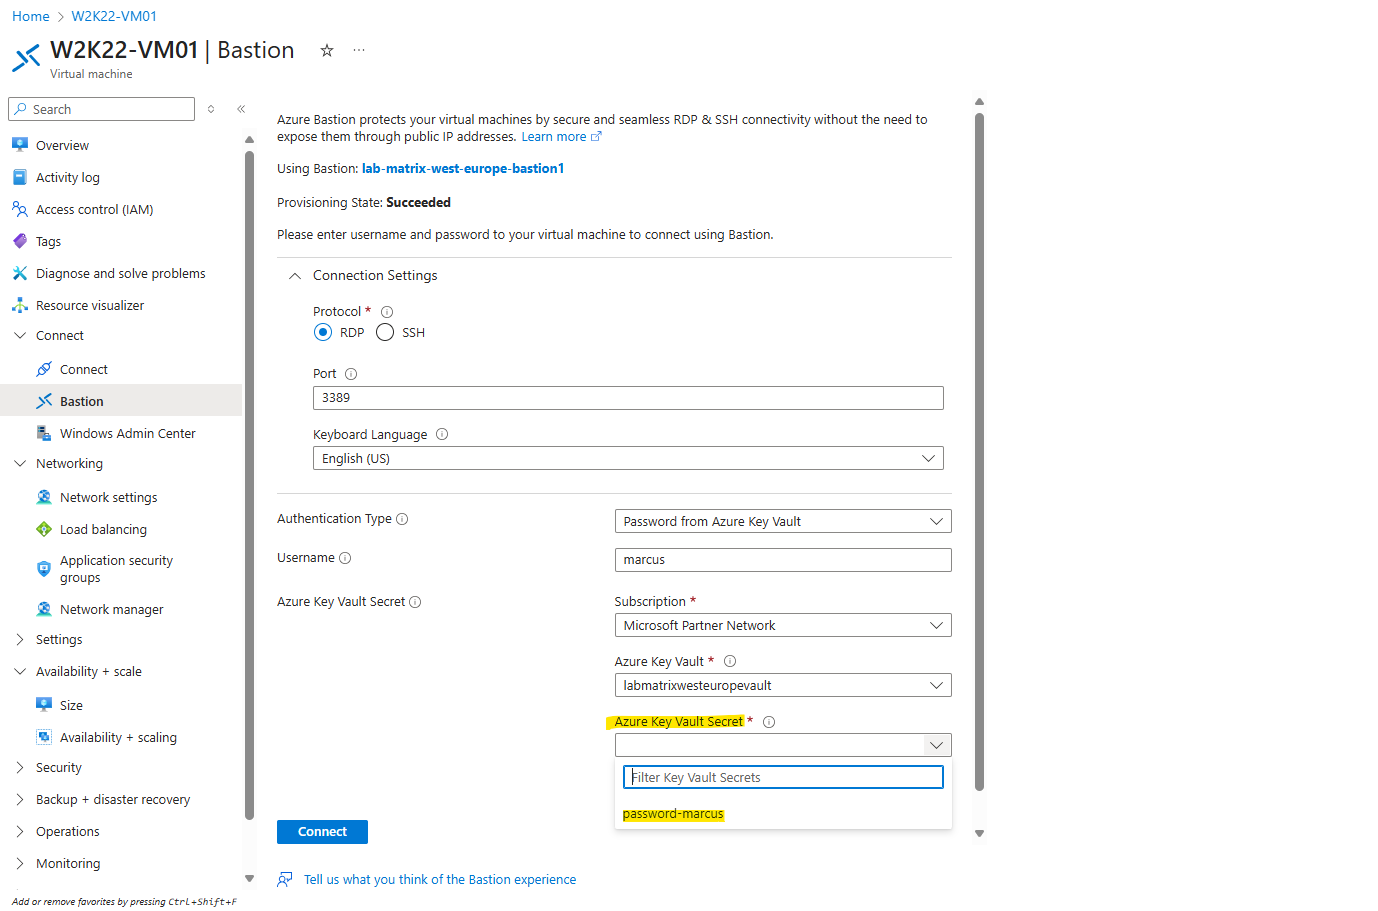Click the info icon next to Keyboard Language
The height and width of the screenshot is (911, 1378).
442,434
